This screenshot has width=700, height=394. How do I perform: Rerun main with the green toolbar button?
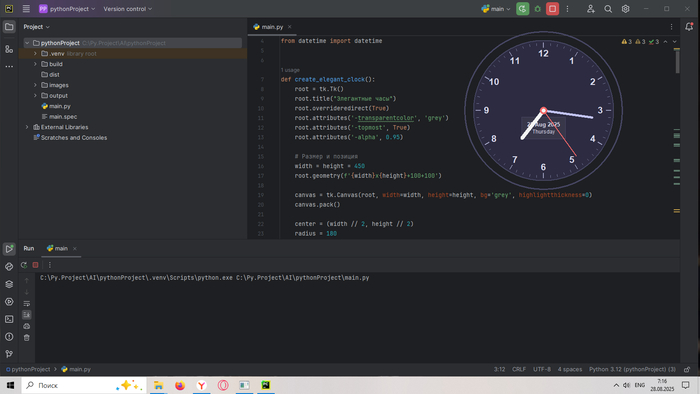[x=522, y=9]
